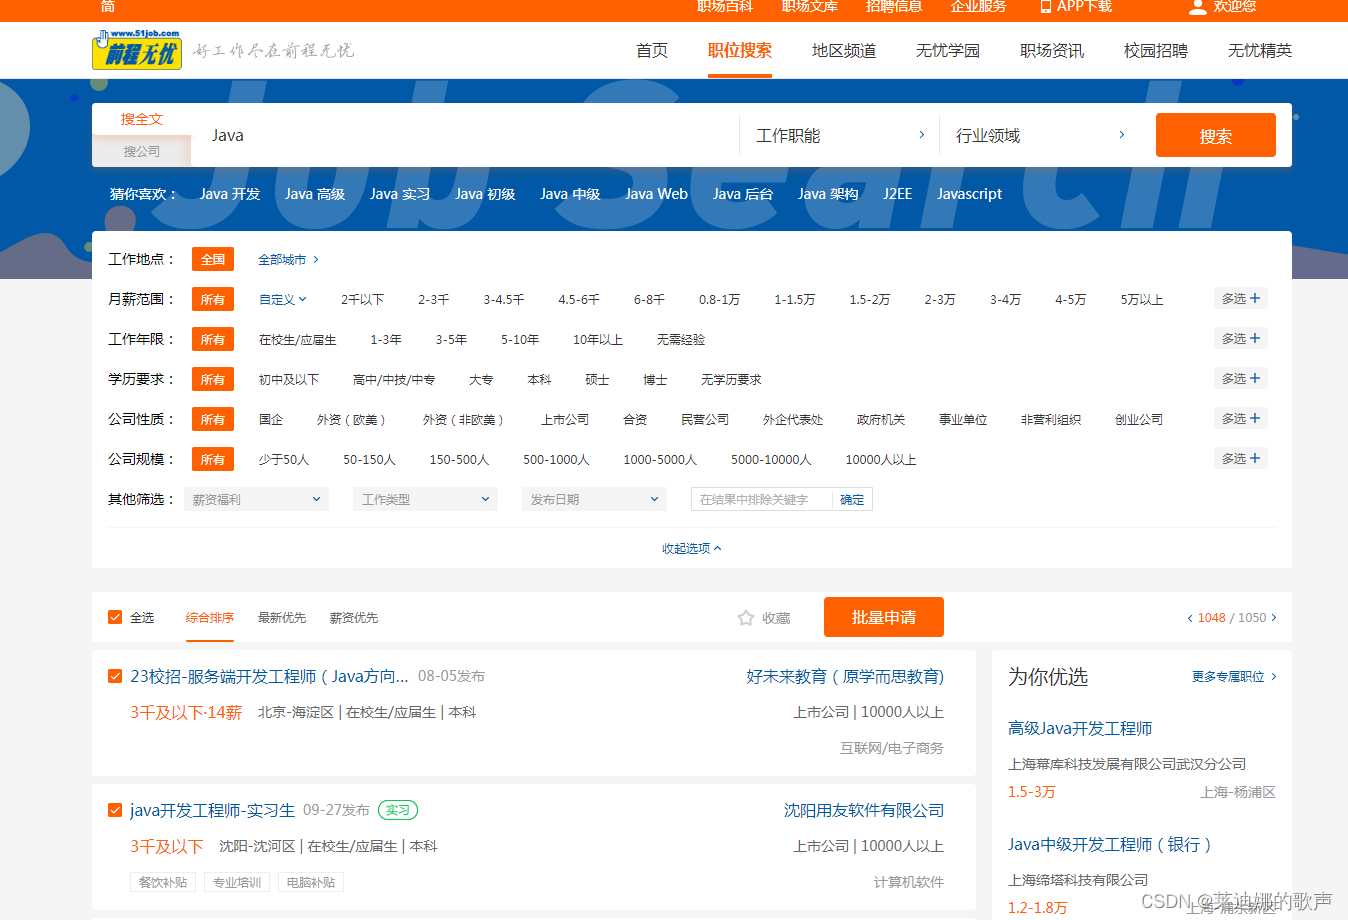Toggle the 全选 checkbox
1348x920 pixels.
coord(115,617)
